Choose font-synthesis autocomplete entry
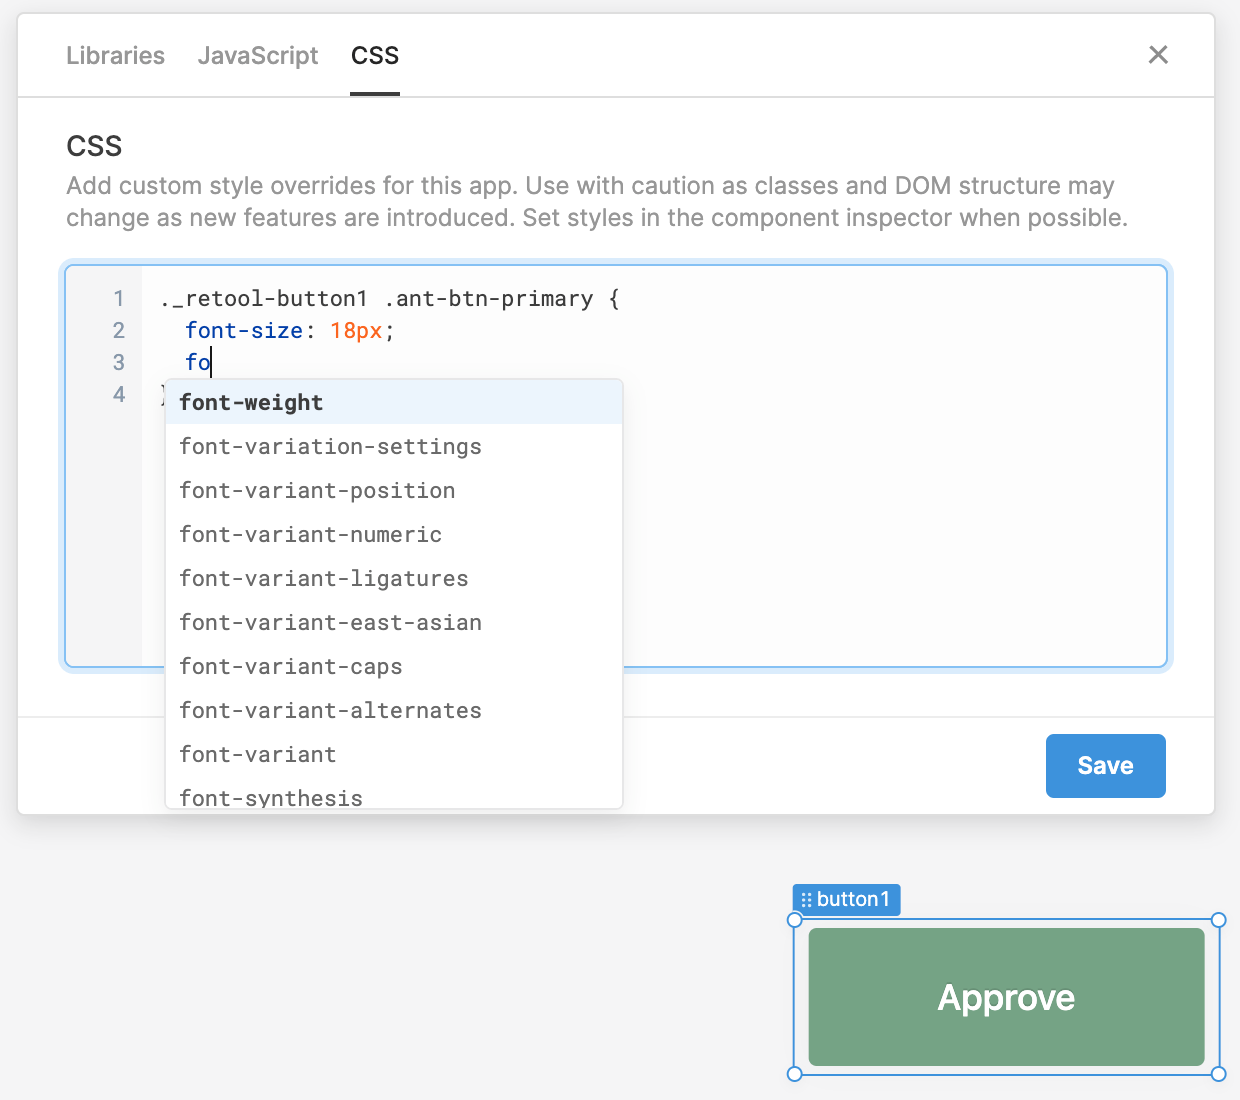The height and width of the screenshot is (1100, 1240). coord(394,793)
